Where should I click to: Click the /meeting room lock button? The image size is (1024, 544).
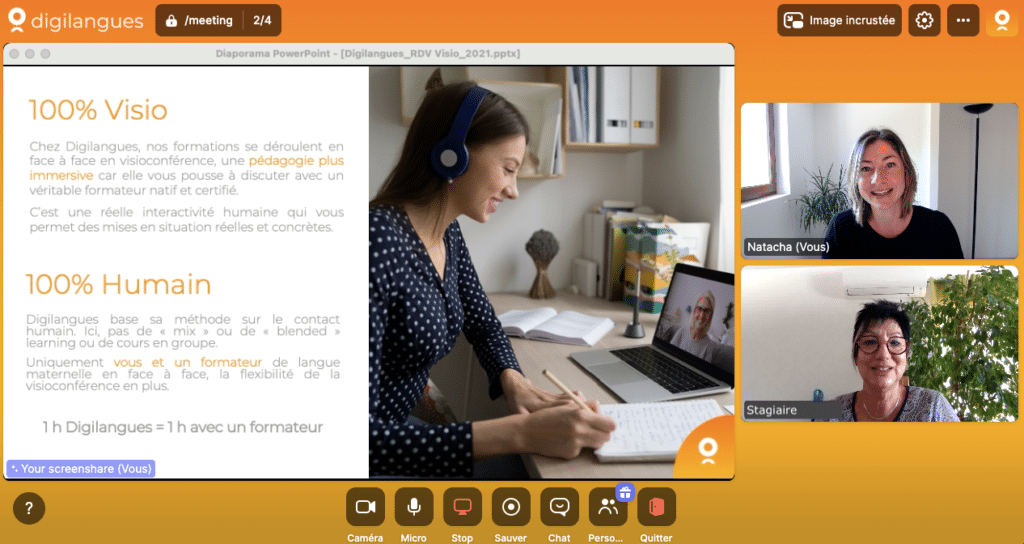click(x=199, y=20)
